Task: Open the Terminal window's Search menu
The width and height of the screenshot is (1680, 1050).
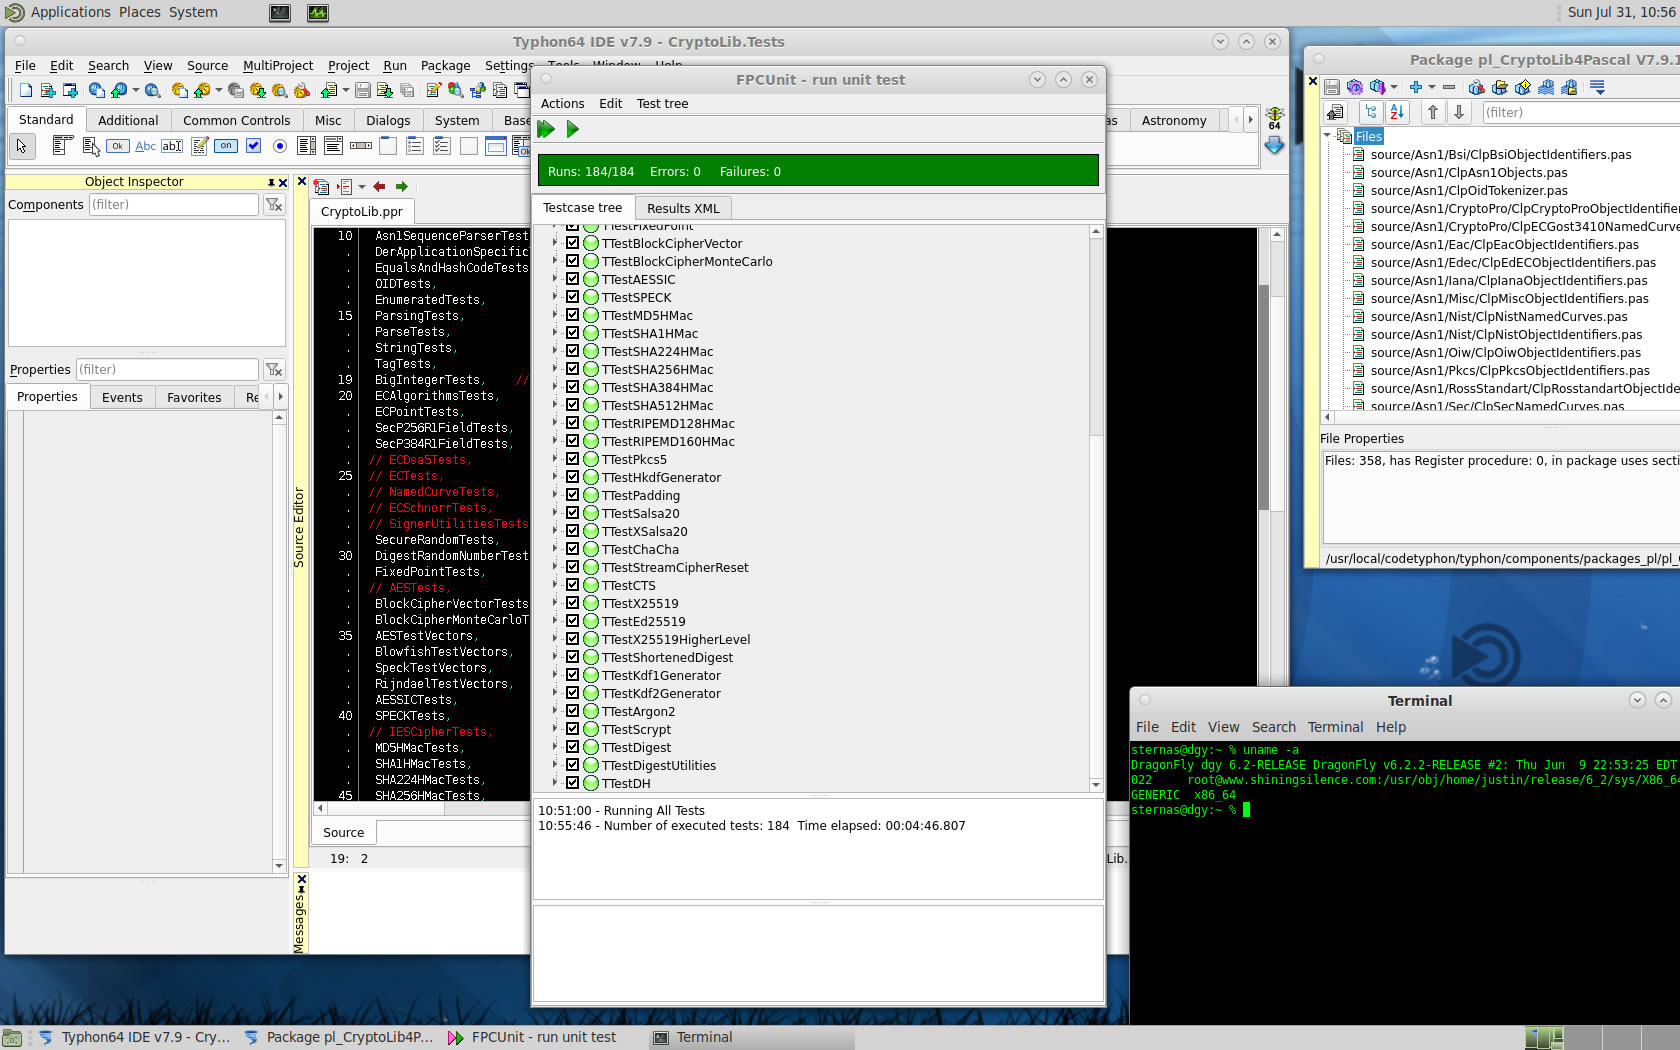Action: (x=1273, y=727)
